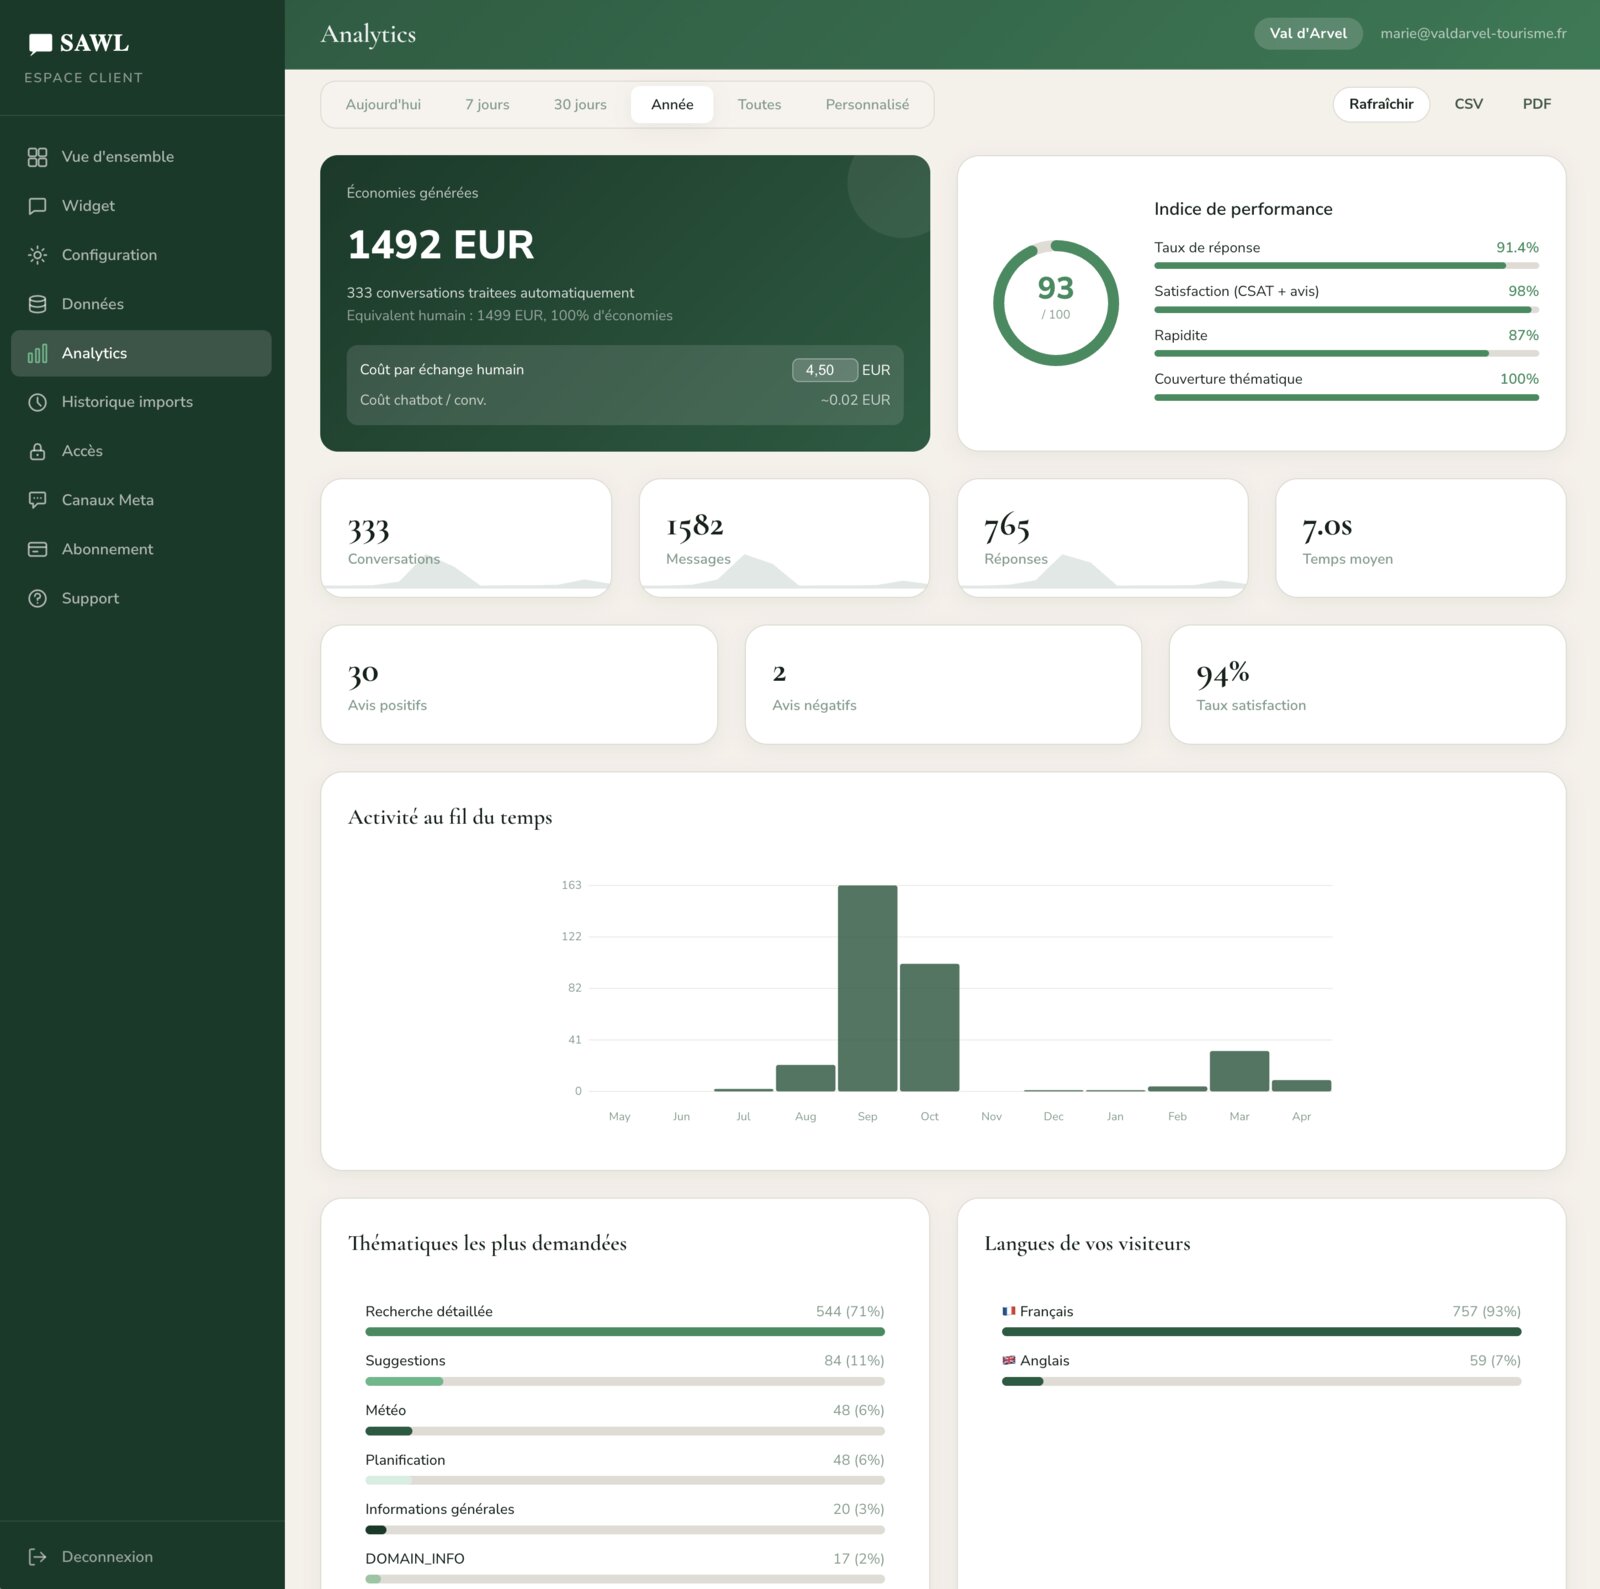Click the 'Satisfaction (CSAT + avis)' label
The image size is (1600, 1589).
[x=1236, y=291]
